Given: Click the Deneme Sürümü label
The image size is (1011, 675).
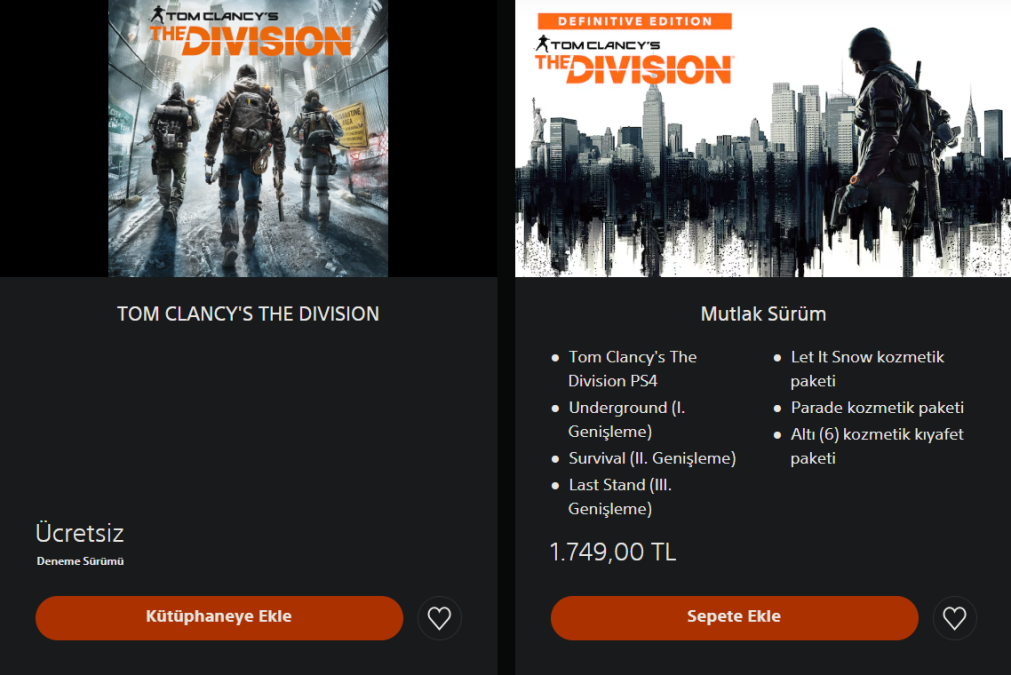Looking at the screenshot, I should [80, 561].
